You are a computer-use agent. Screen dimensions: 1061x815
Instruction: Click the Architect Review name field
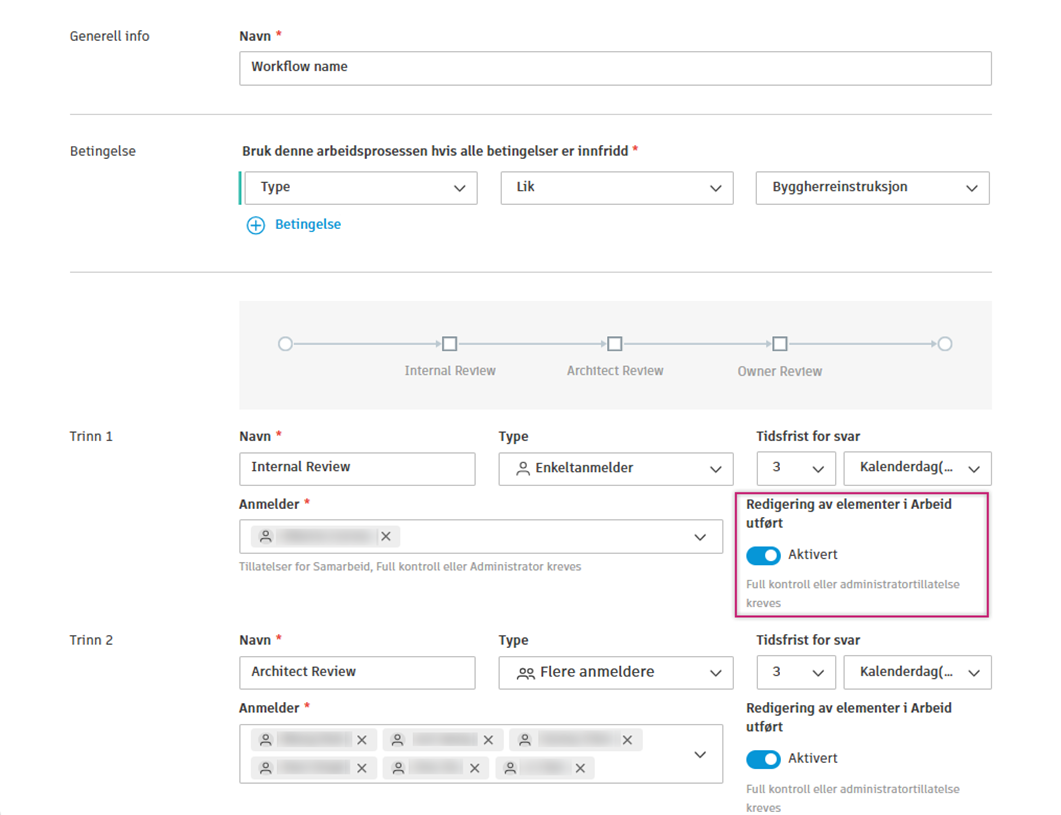(x=357, y=673)
